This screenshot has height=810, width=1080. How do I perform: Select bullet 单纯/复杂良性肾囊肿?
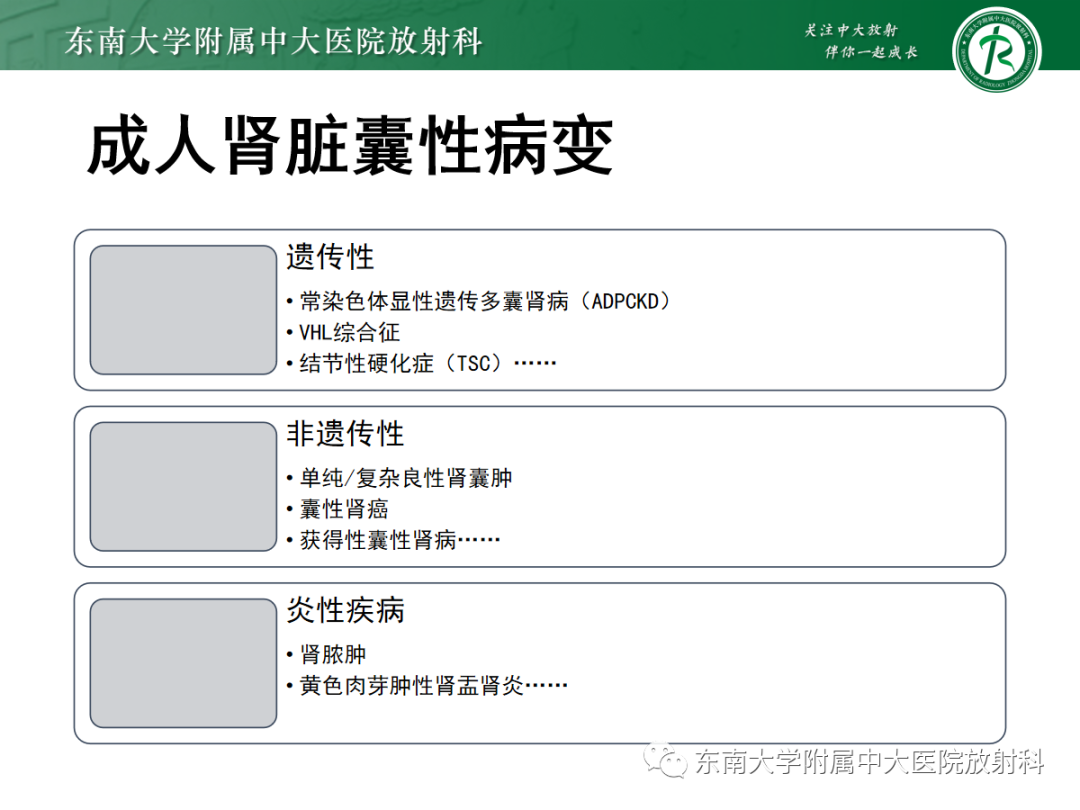coord(406,477)
